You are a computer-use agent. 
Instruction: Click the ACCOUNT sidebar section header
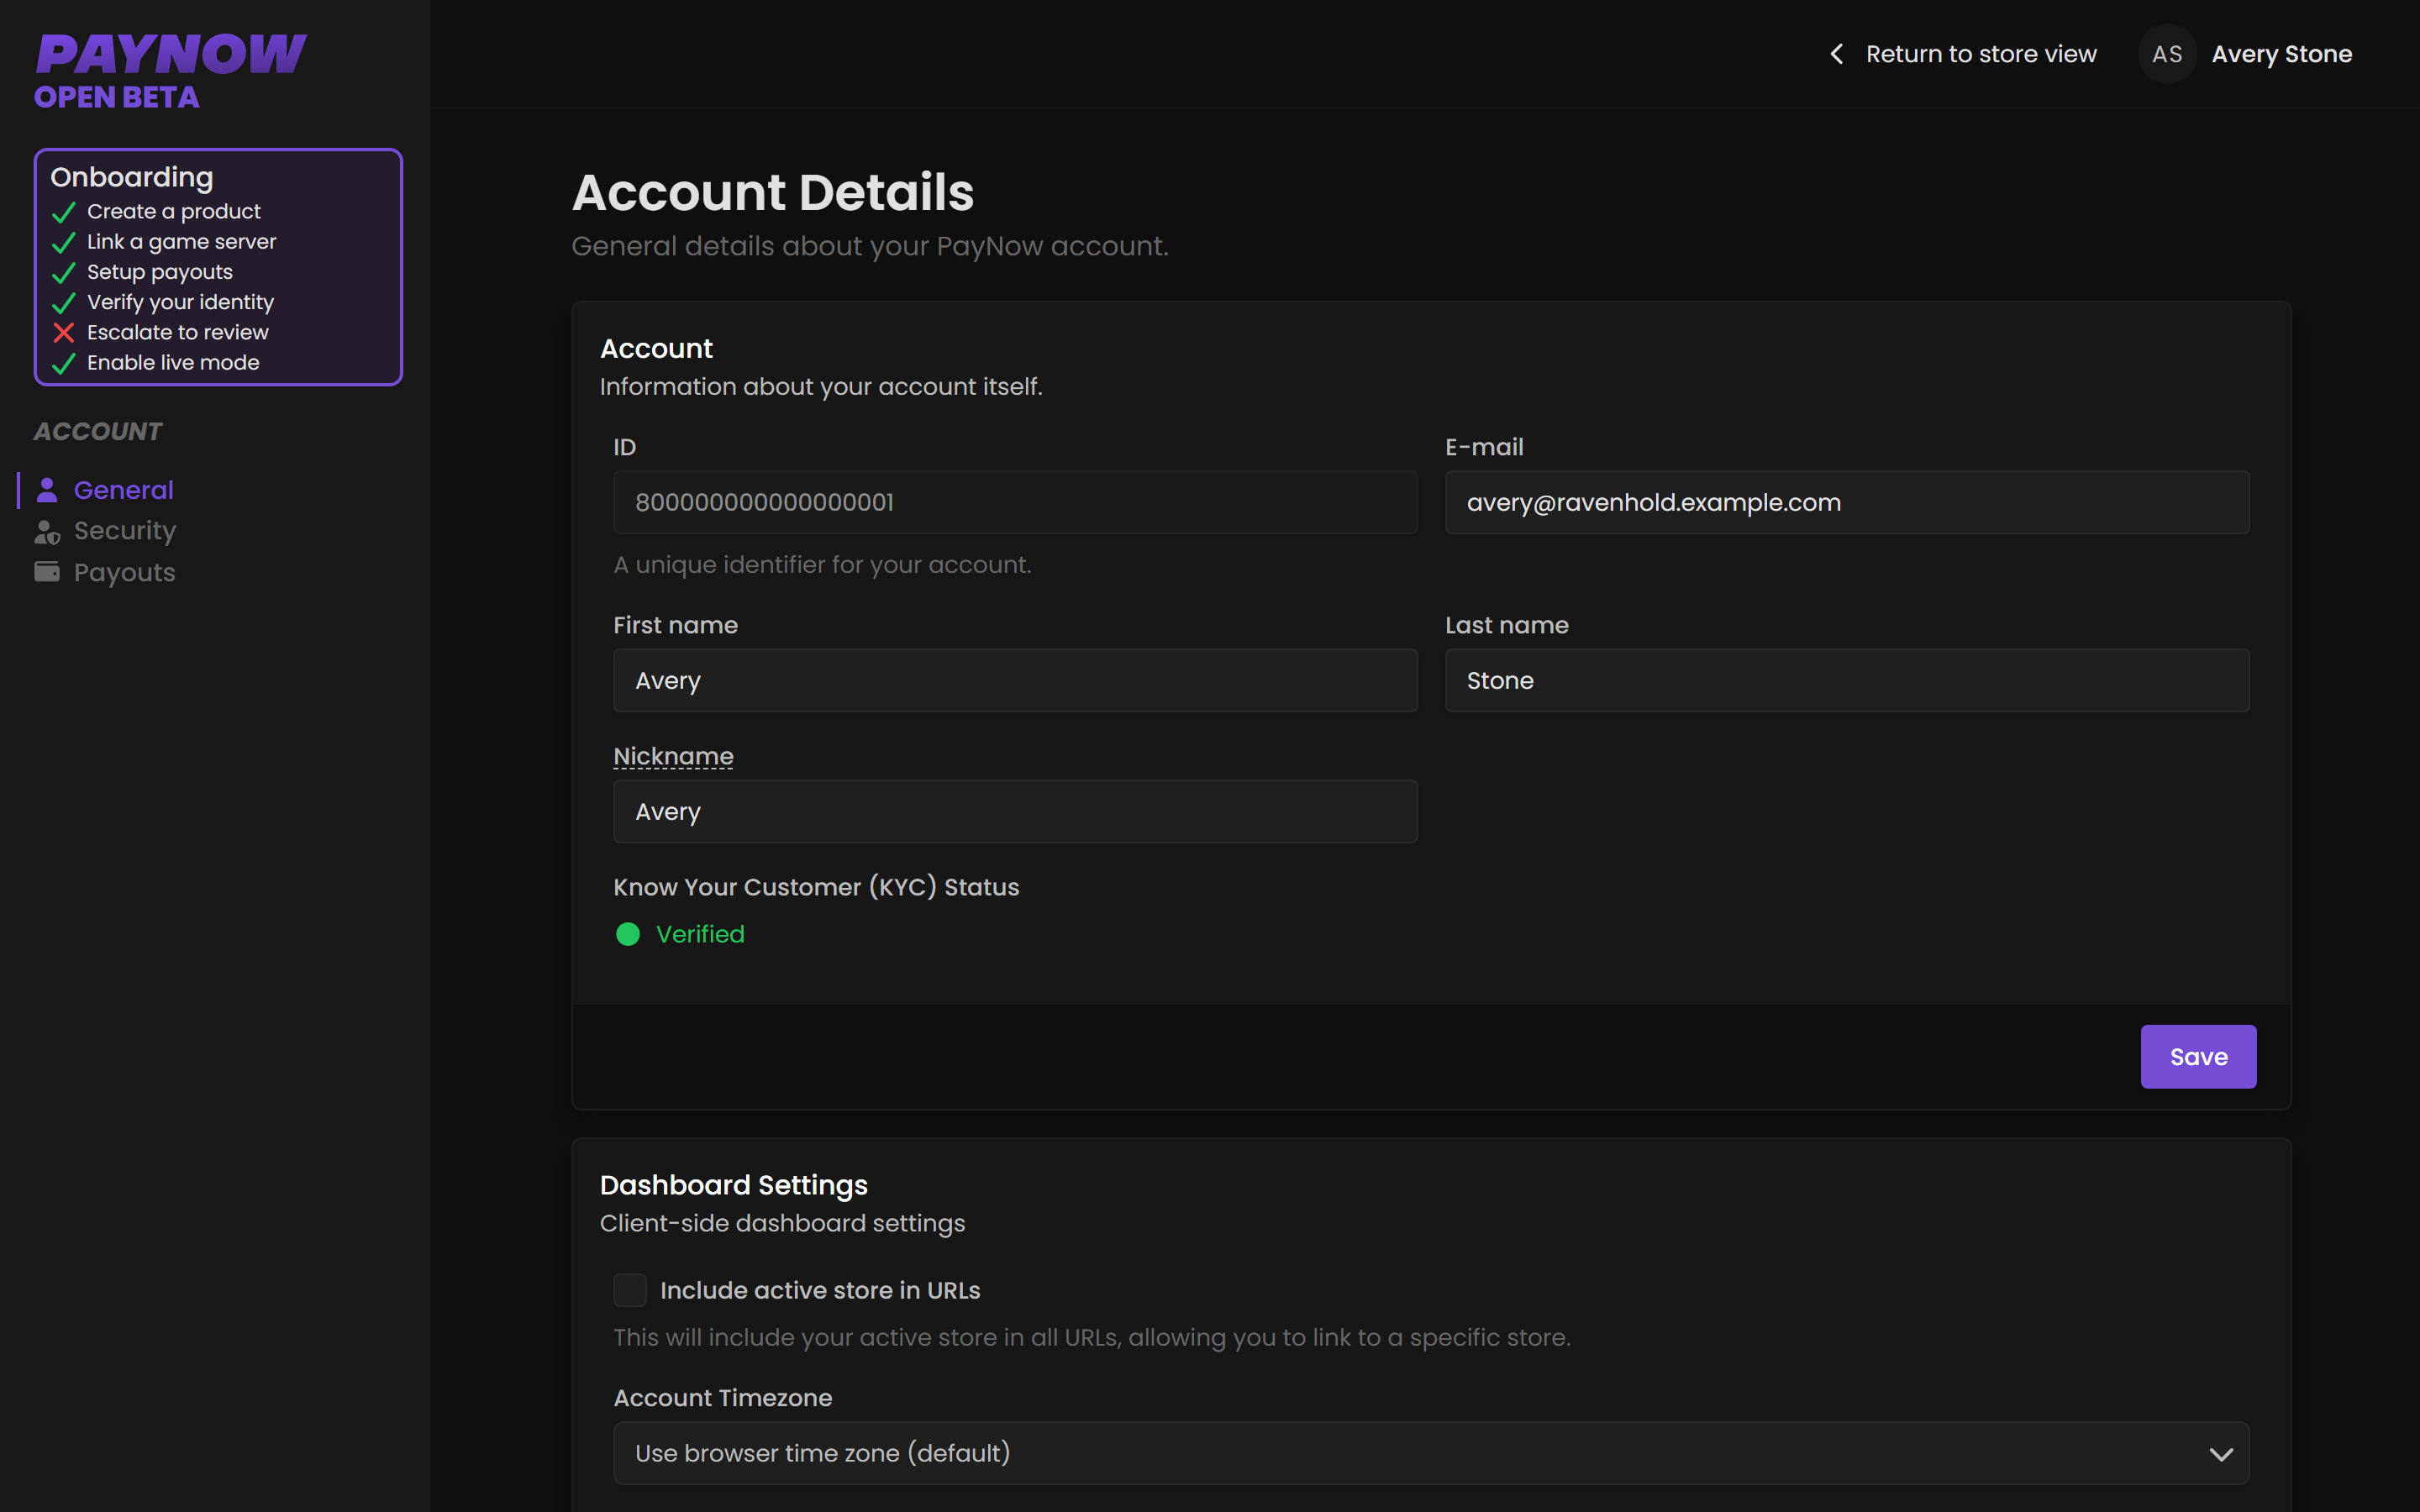coord(98,431)
